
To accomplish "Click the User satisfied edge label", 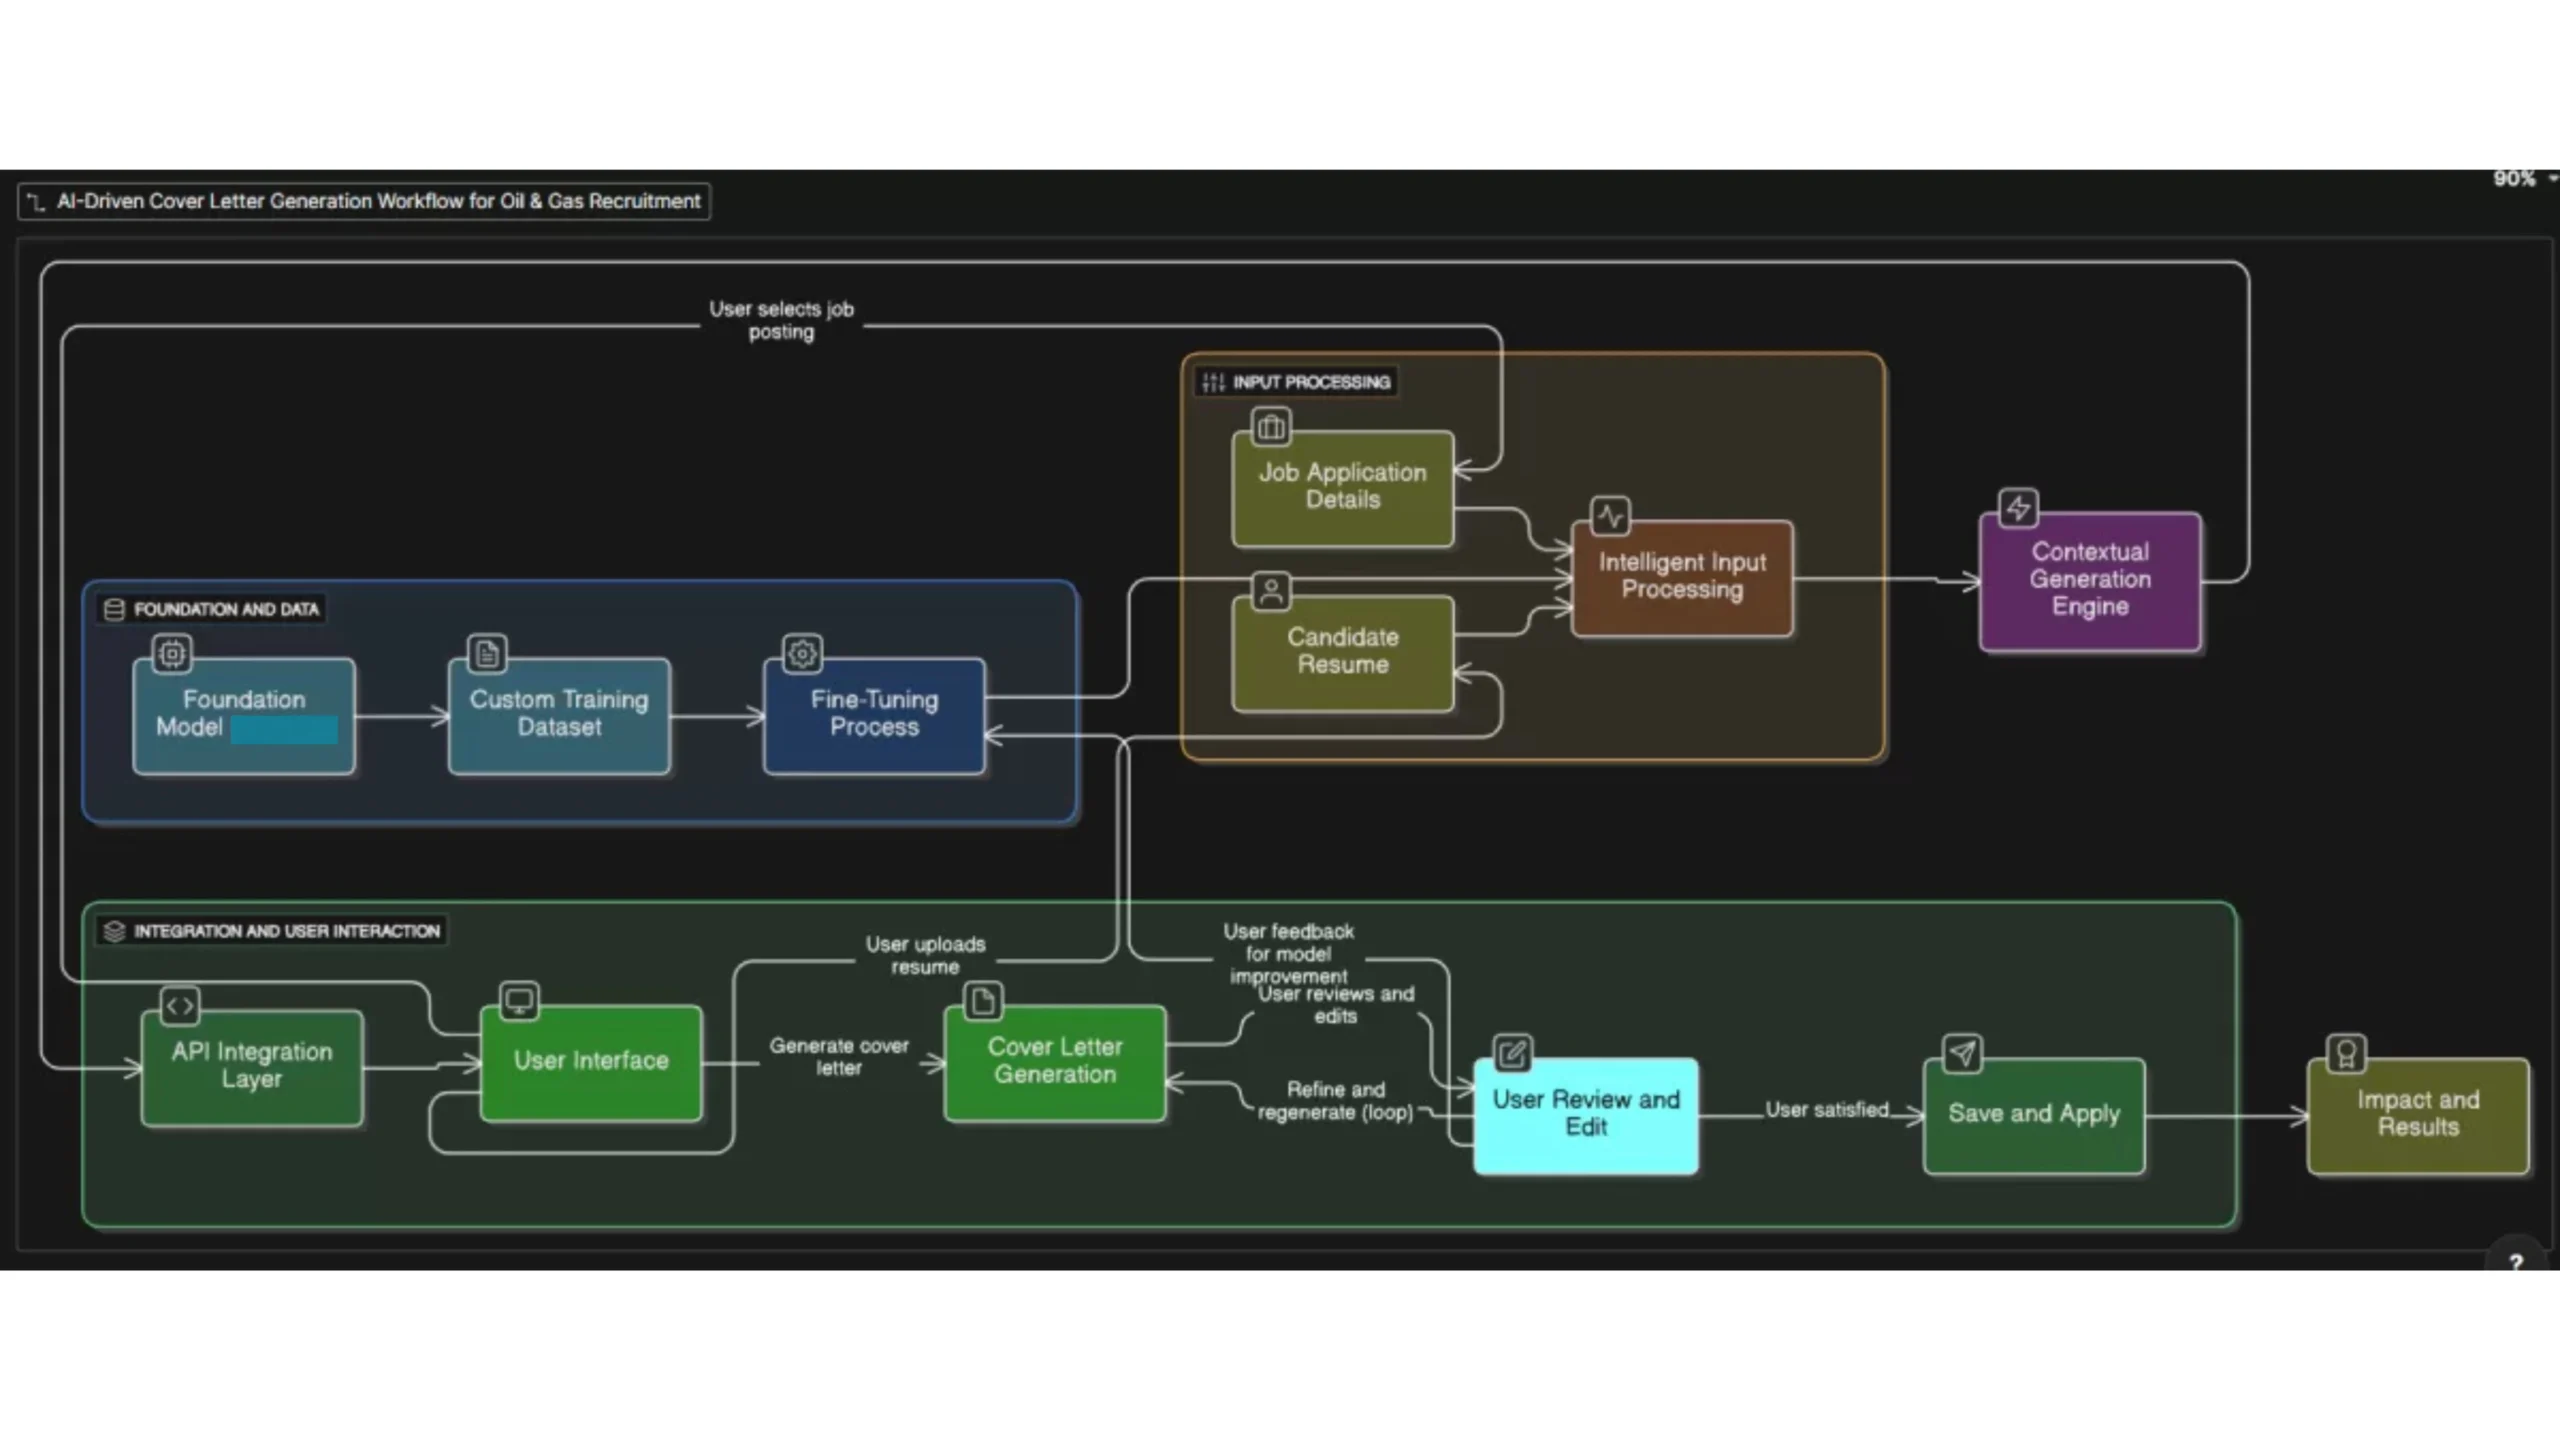I will click(x=1826, y=1110).
